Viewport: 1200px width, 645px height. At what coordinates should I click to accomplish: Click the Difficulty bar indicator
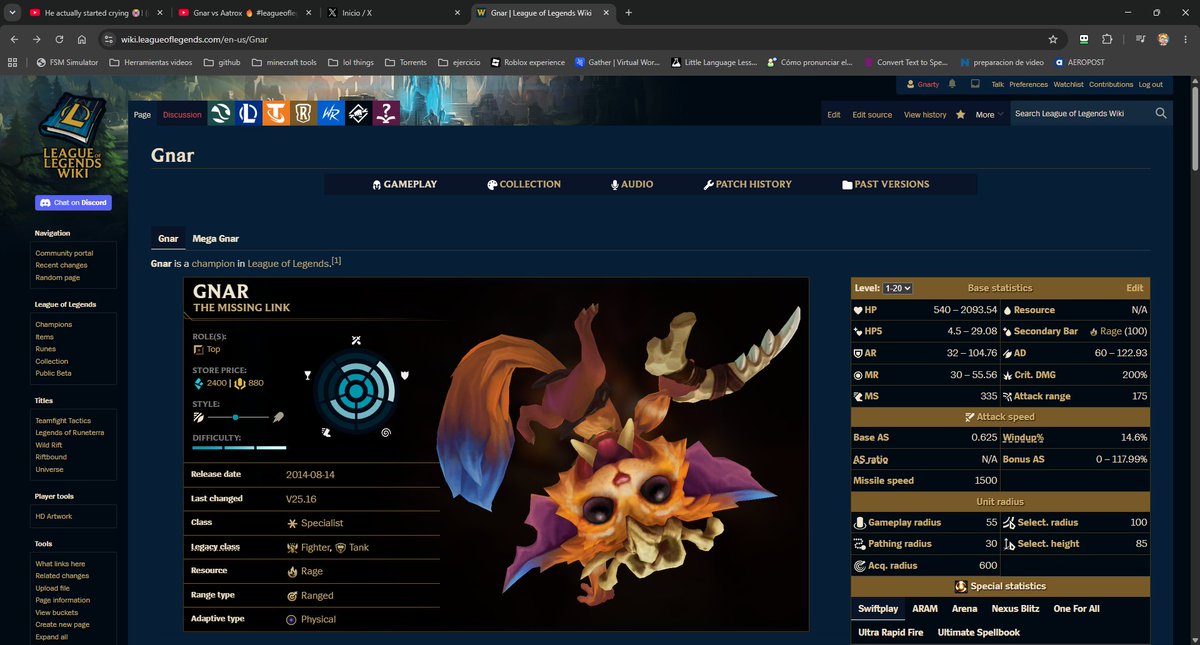[240, 448]
